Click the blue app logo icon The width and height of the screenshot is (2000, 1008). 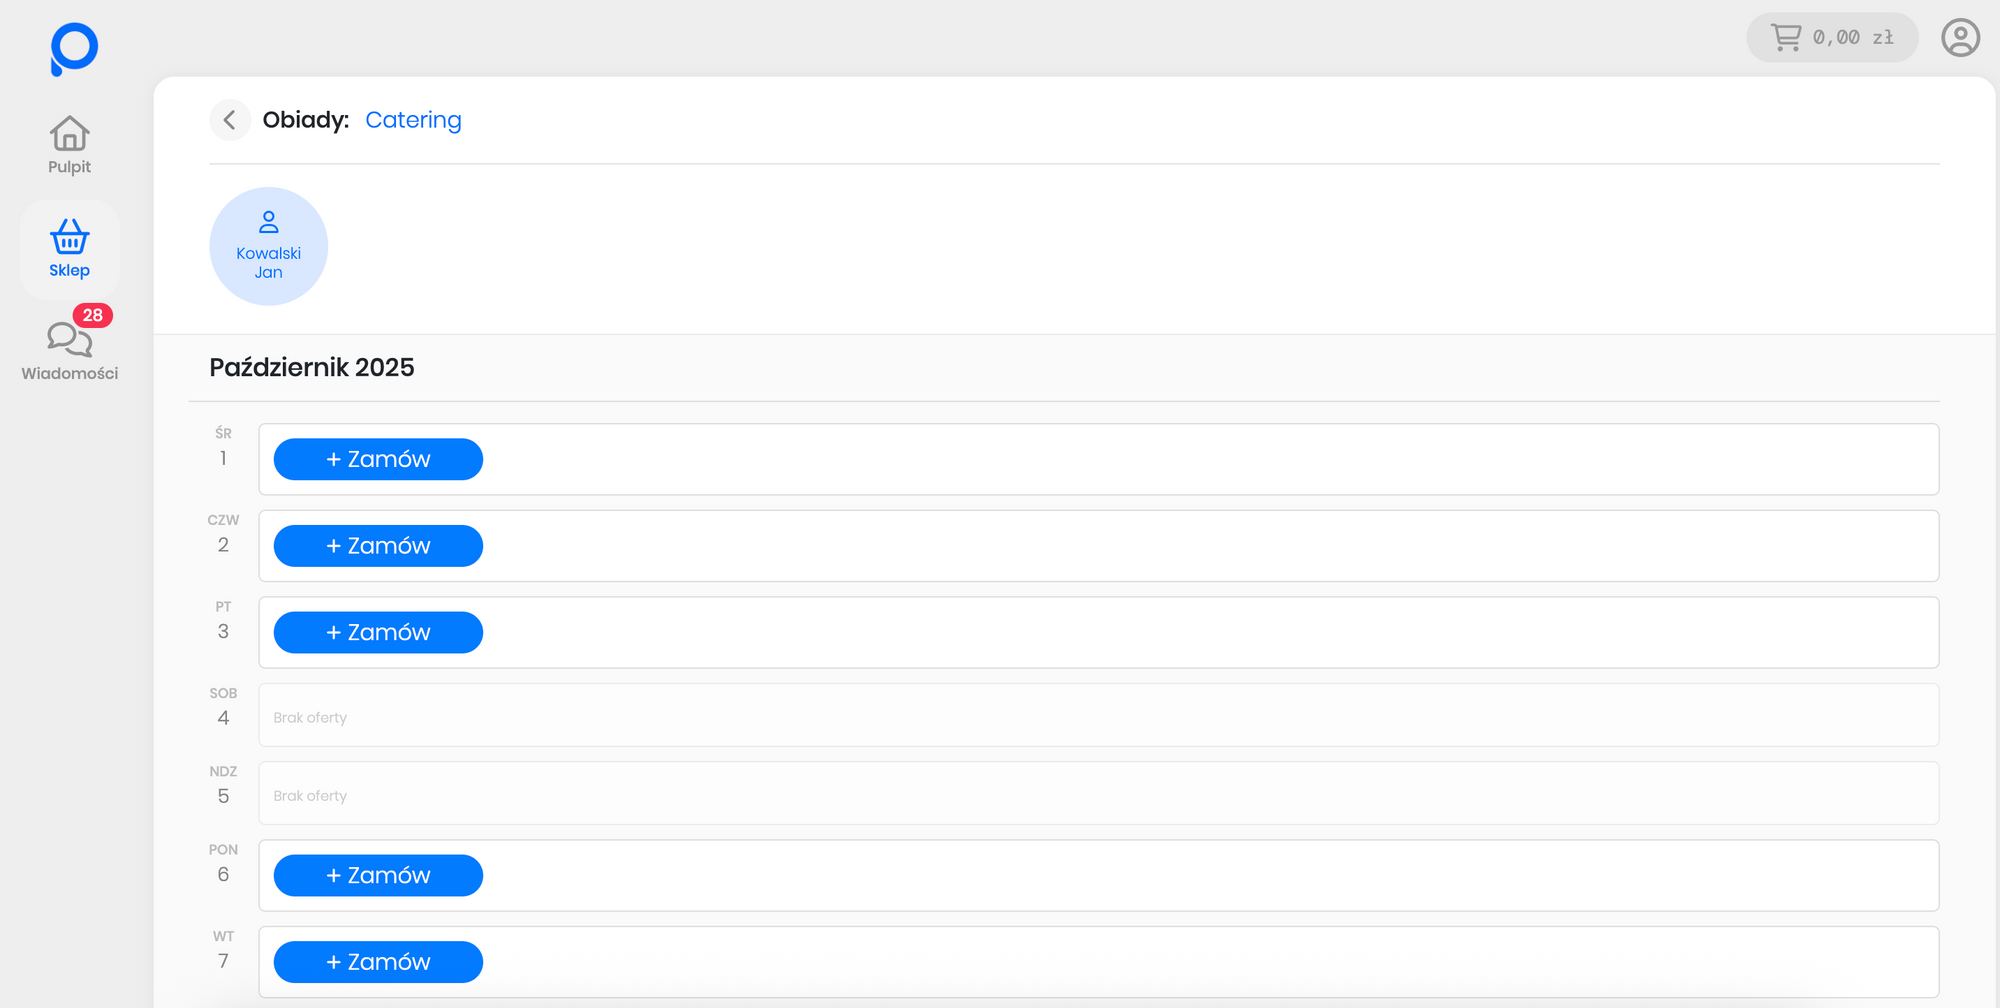click(74, 48)
